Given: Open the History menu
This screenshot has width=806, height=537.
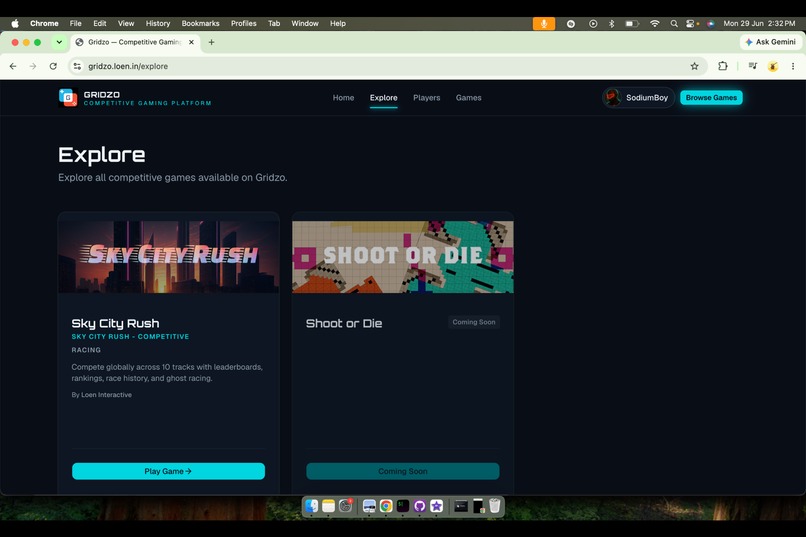Looking at the screenshot, I should tap(158, 24).
